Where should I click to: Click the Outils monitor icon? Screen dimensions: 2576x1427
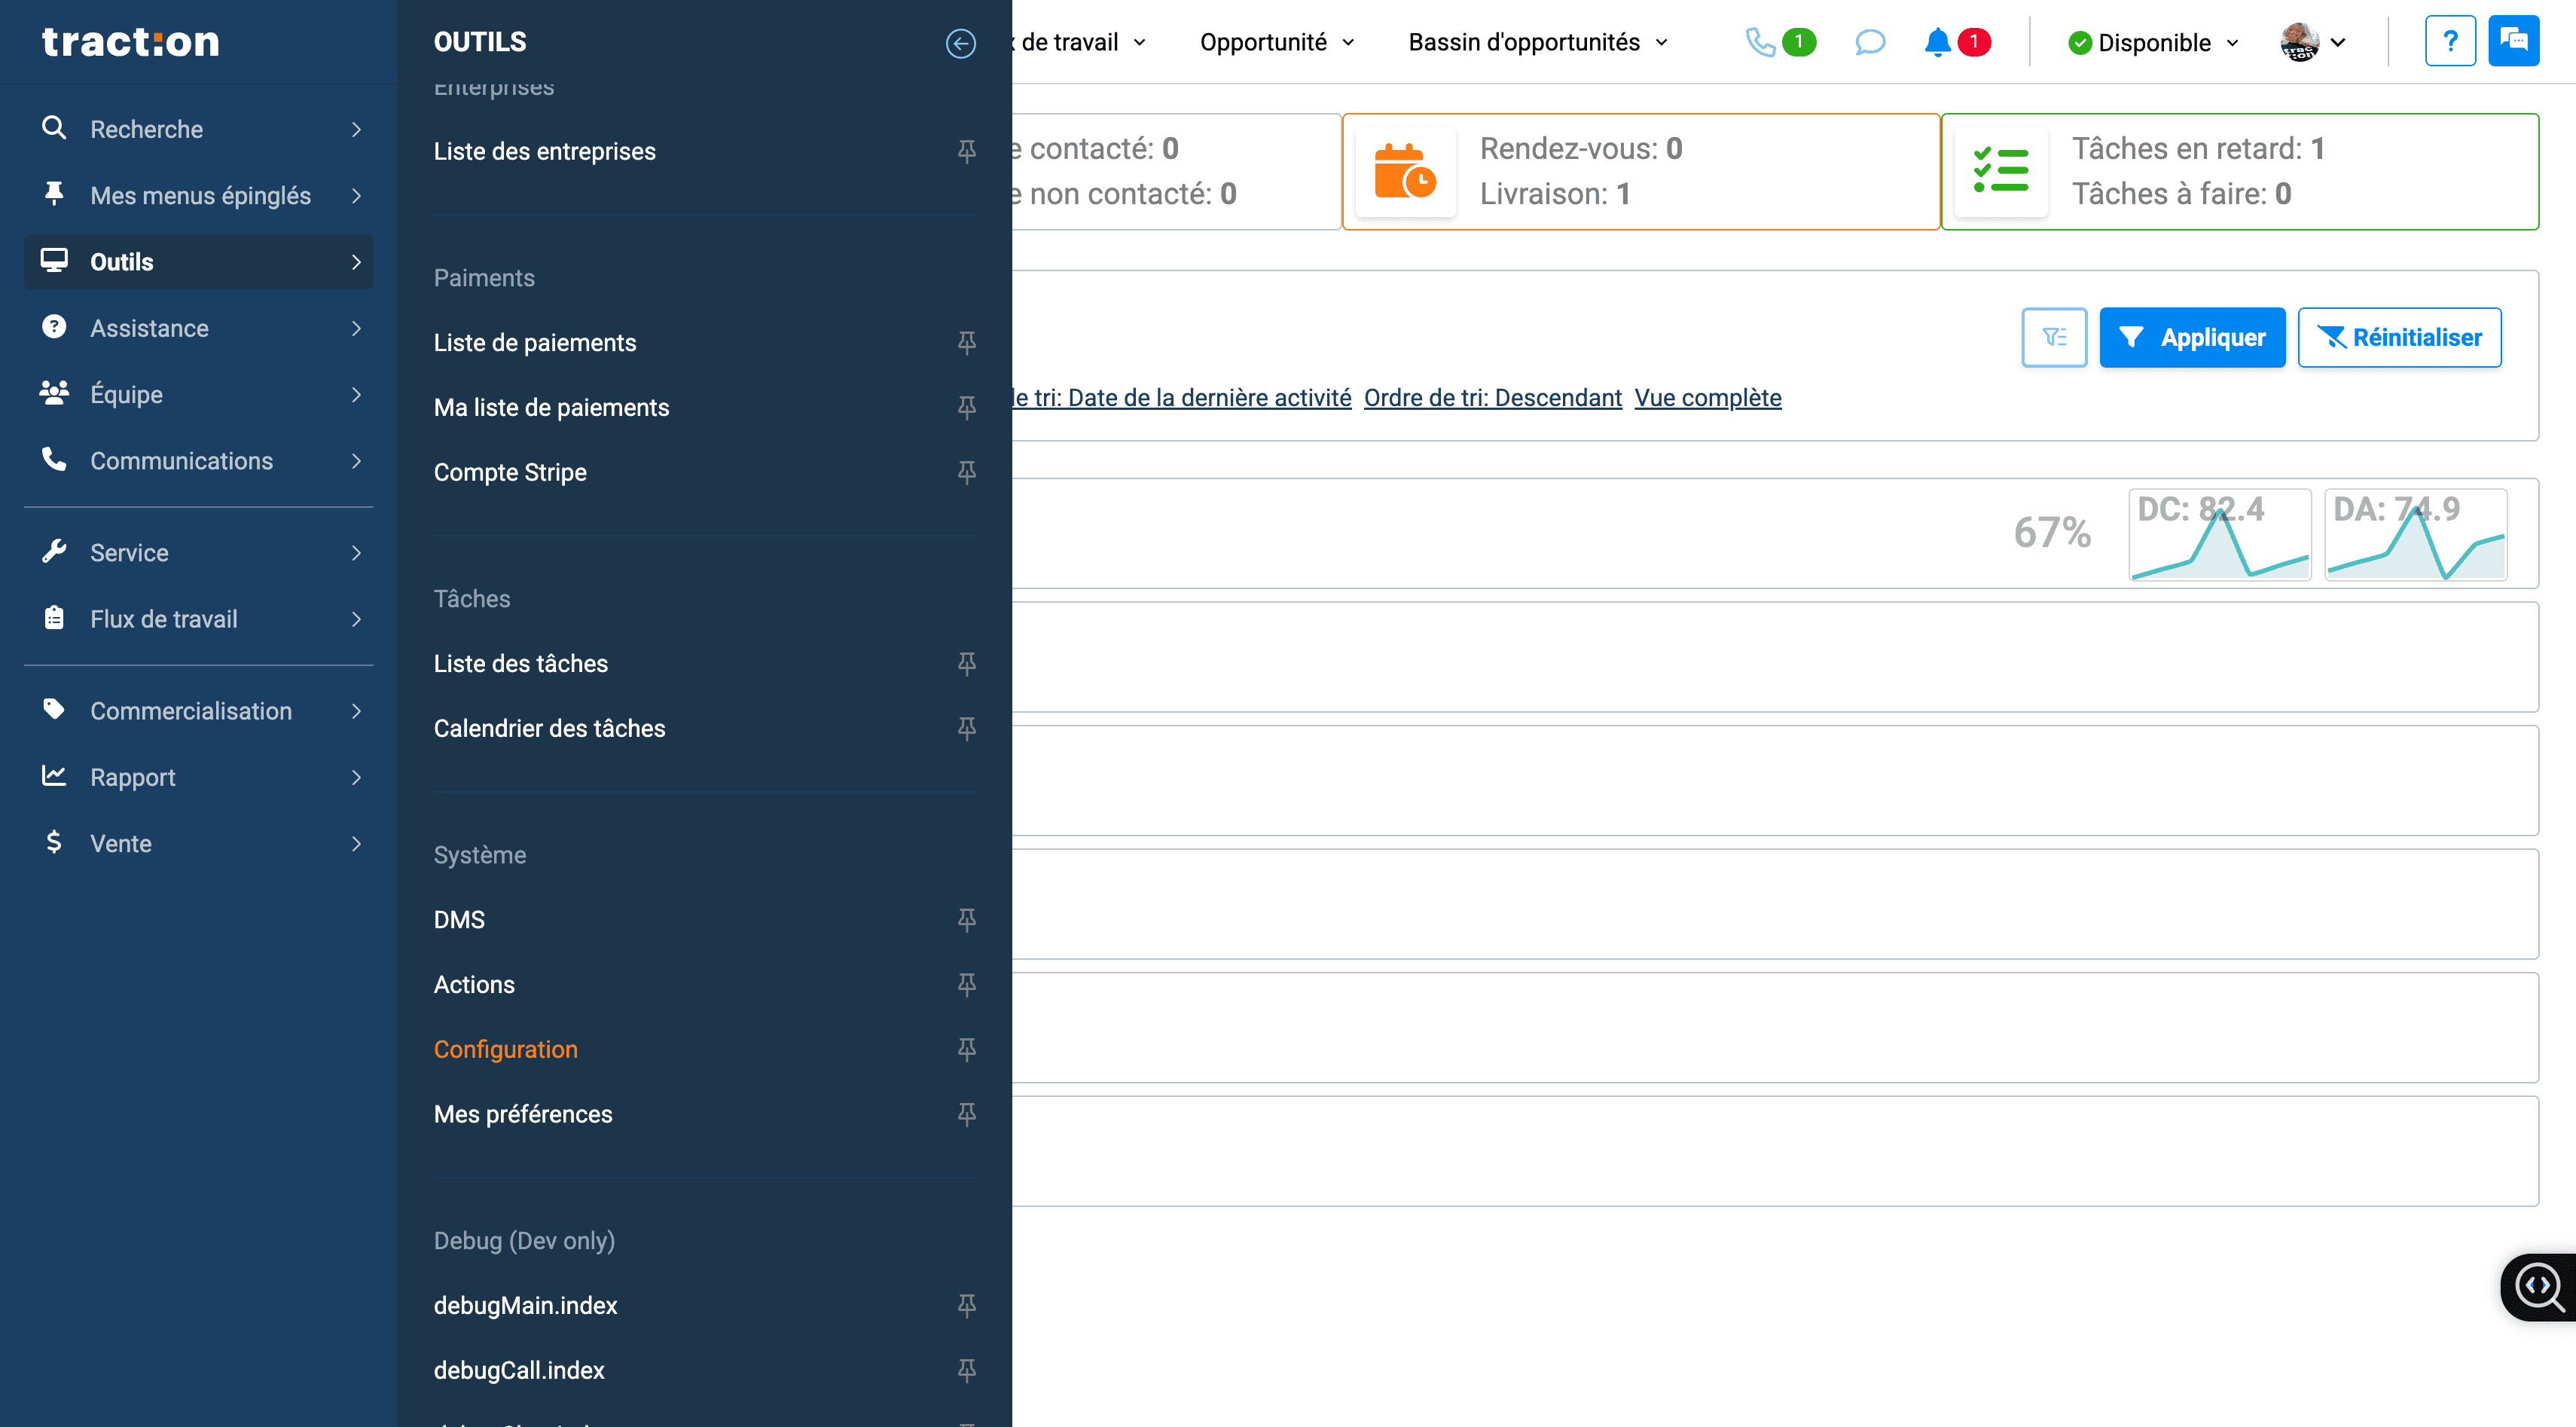[54, 261]
